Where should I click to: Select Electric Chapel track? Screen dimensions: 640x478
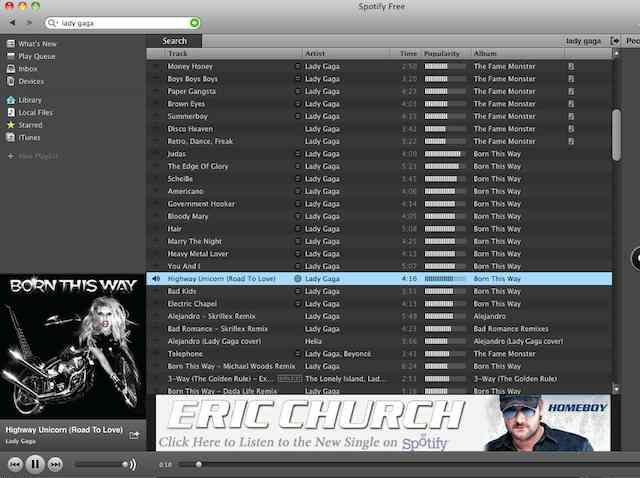tap(192, 304)
